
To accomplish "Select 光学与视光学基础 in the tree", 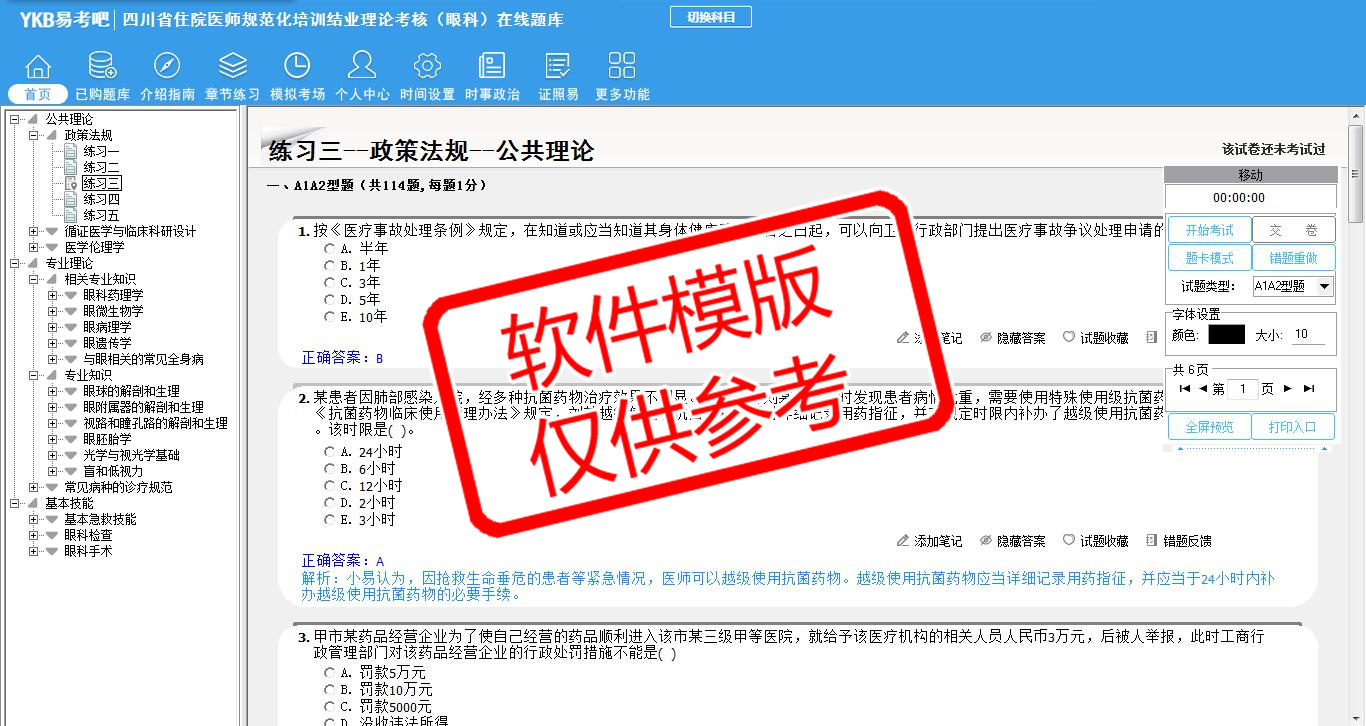I will click(131, 455).
